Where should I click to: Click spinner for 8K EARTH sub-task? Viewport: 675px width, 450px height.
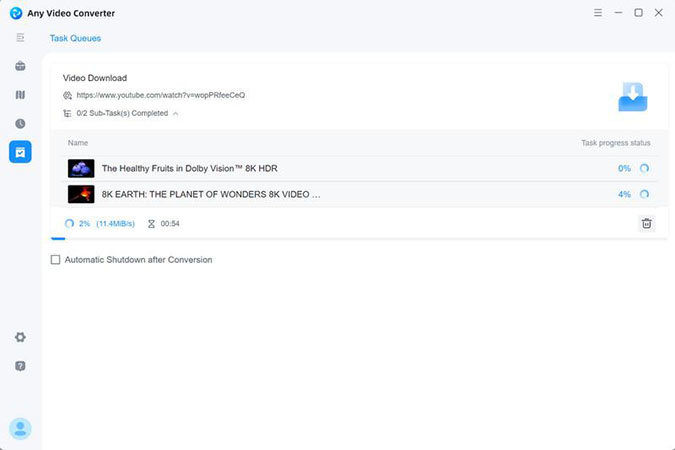click(644, 194)
